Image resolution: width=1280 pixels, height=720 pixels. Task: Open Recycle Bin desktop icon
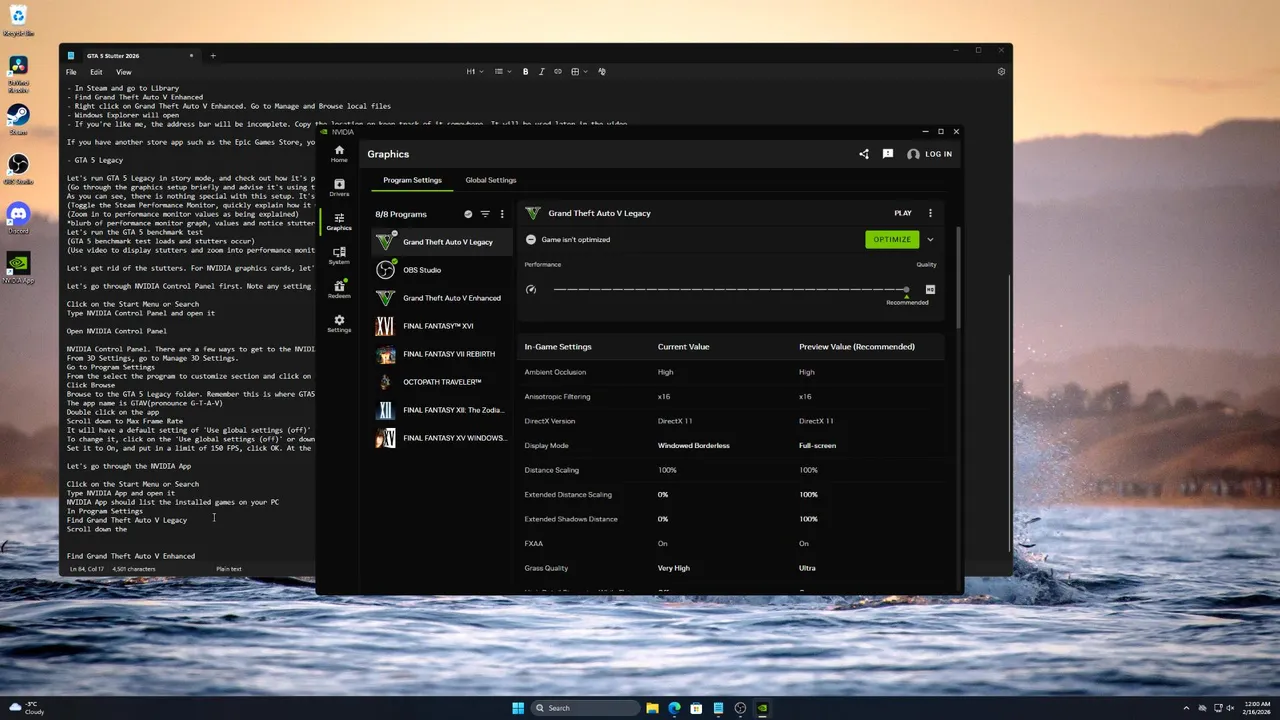[x=18, y=20]
